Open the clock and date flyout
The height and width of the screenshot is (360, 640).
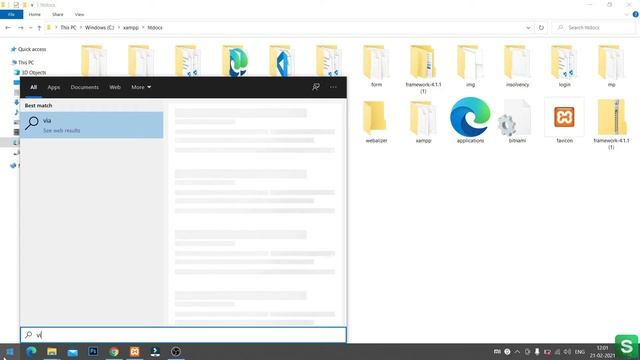coord(602,351)
